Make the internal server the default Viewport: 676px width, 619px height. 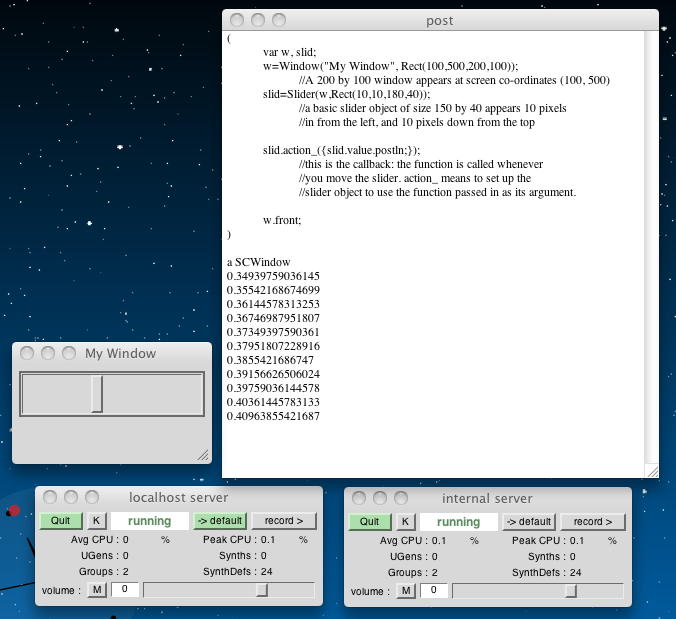pyautogui.click(x=527, y=521)
